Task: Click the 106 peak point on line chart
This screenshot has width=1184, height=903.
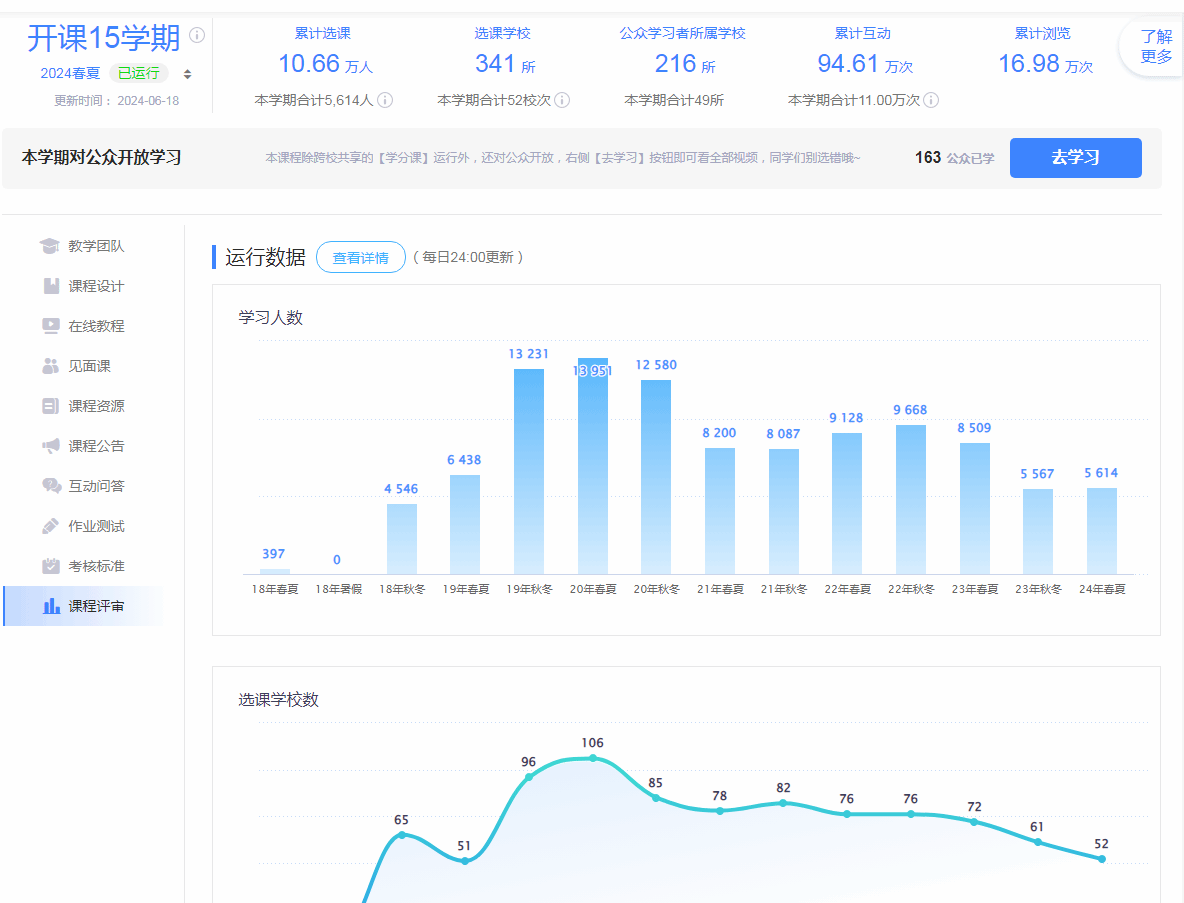Action: pos(593,758)
